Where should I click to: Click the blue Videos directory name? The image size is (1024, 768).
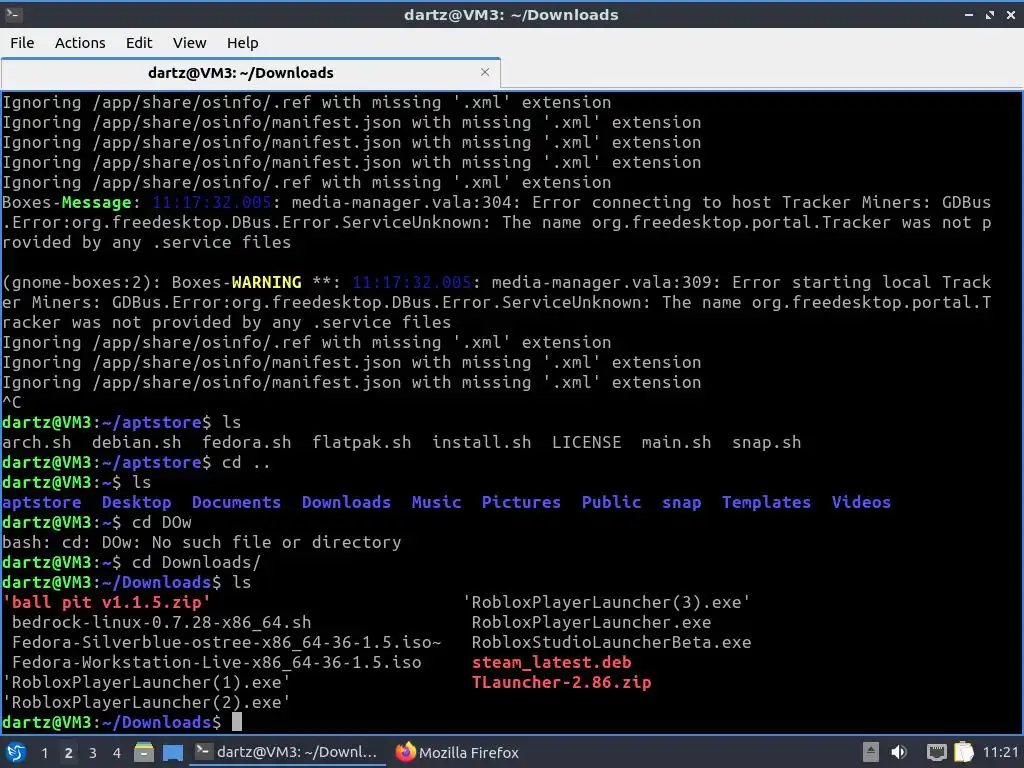[x=861, y=502]
